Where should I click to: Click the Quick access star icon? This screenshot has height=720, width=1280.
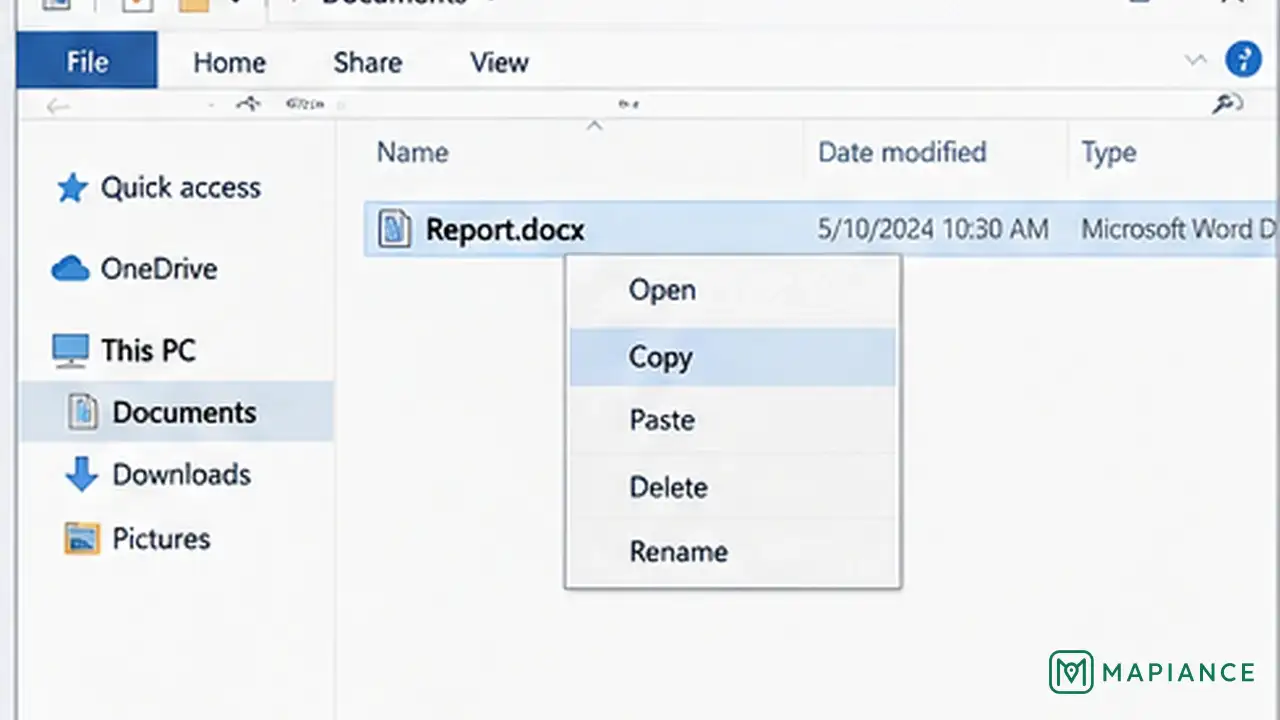72,188
